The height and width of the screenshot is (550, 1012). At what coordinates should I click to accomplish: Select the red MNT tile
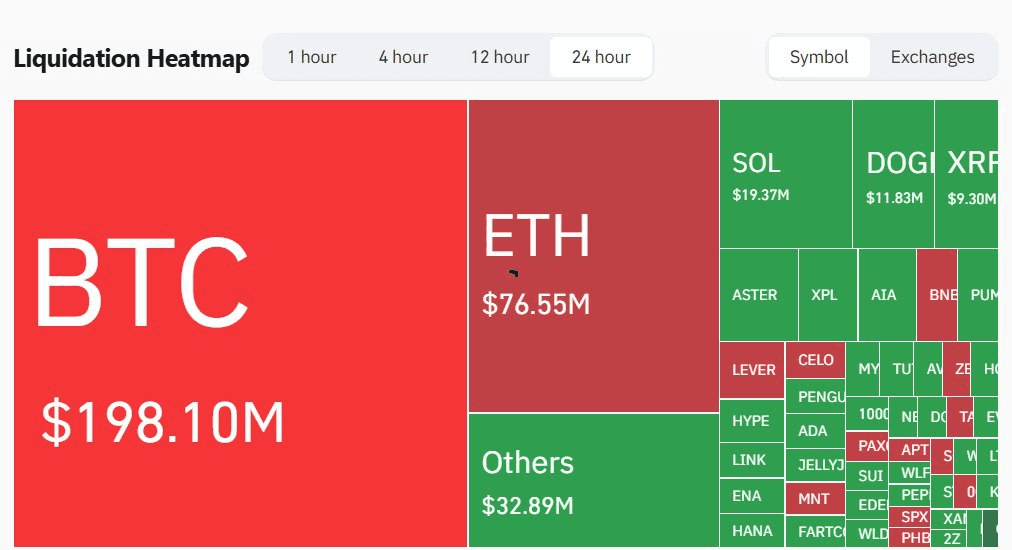pos(815,497)
